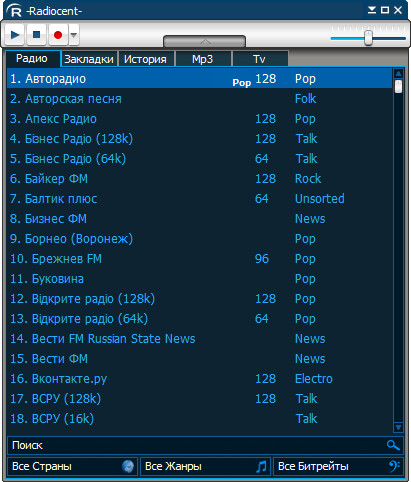Click the scrollbar up arrow
The image size is (411, 482).
tap(398, 73)
